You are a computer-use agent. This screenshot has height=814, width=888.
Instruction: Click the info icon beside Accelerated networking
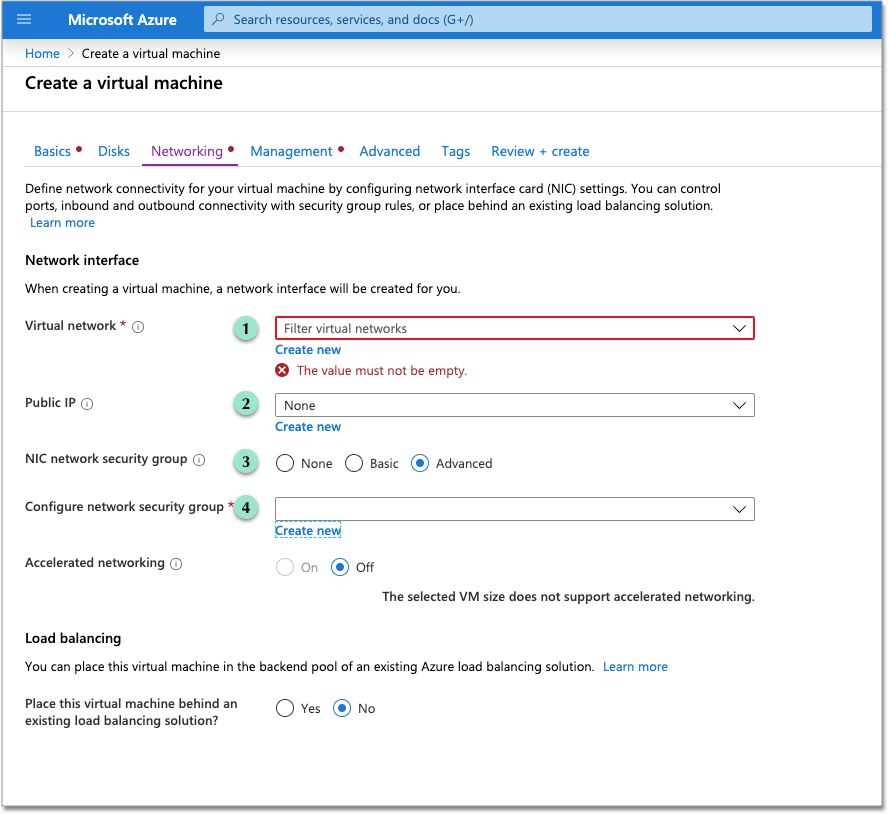point(176,563)
